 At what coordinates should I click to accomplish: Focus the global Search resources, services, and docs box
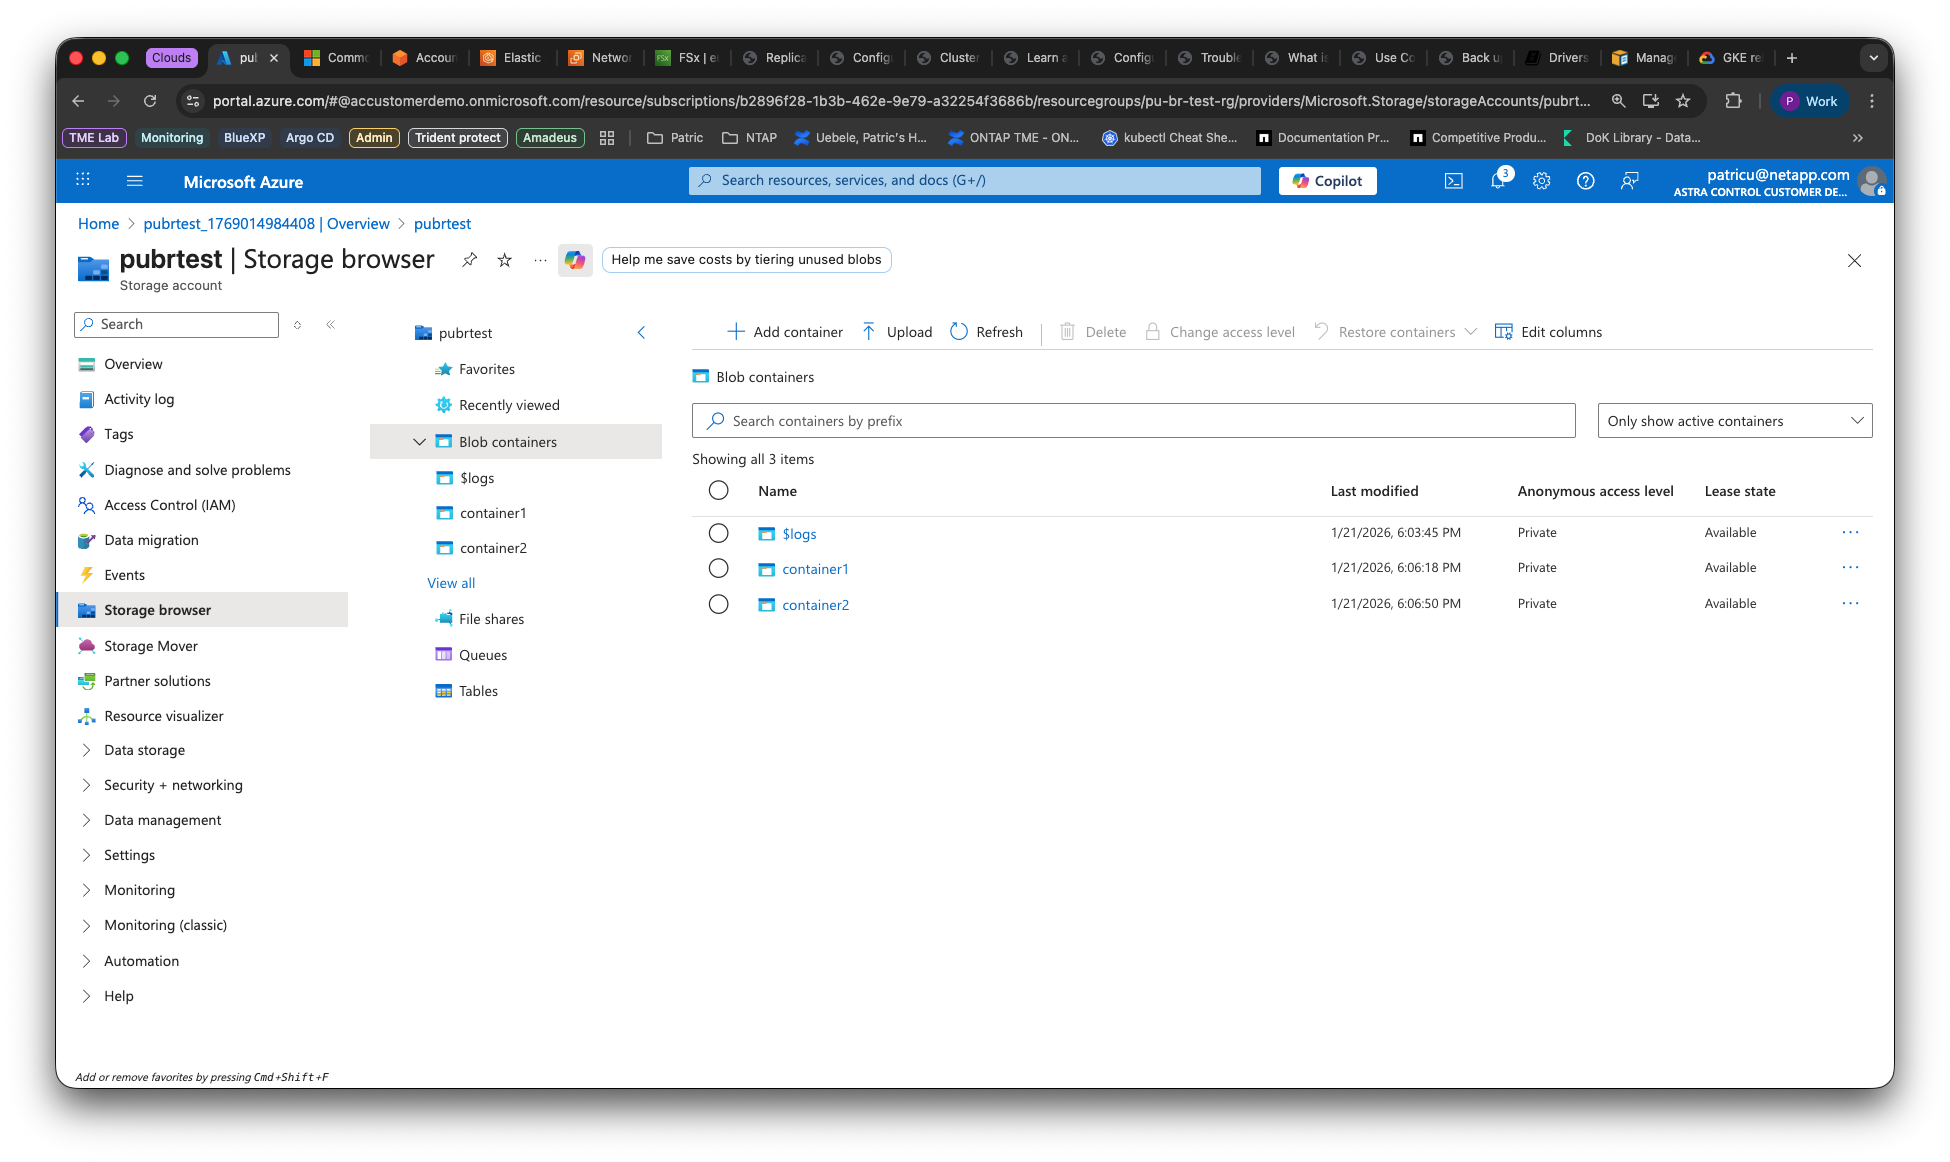(975, 181)
